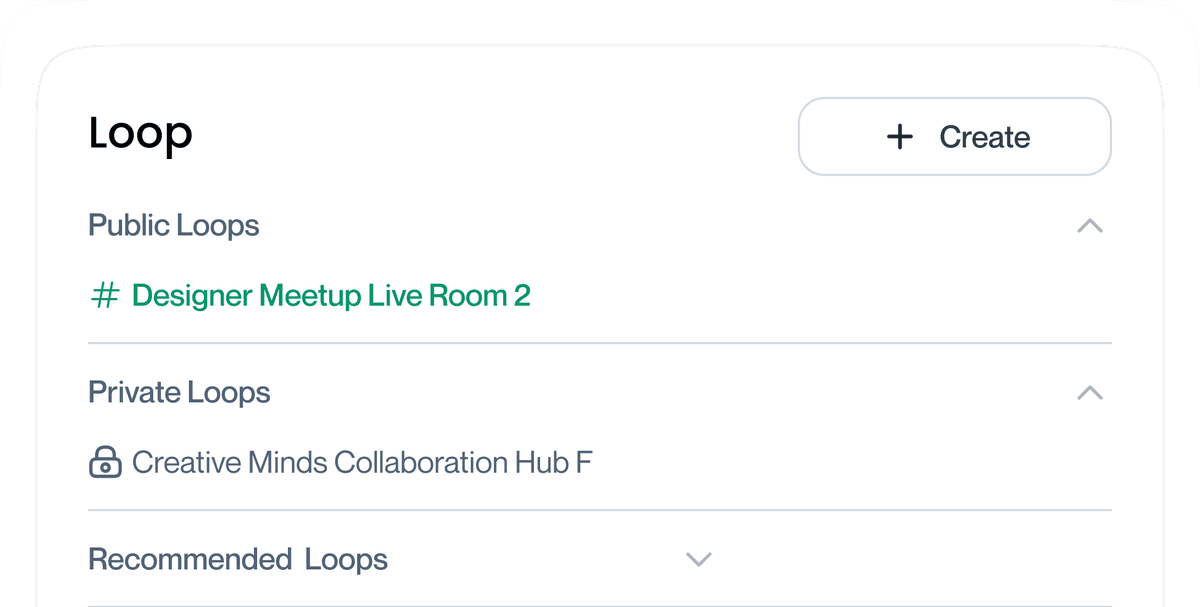Click the hash icon beside Designer Meetup
The height and width of the screenshot is (607, 1200).
pos(105,296)
